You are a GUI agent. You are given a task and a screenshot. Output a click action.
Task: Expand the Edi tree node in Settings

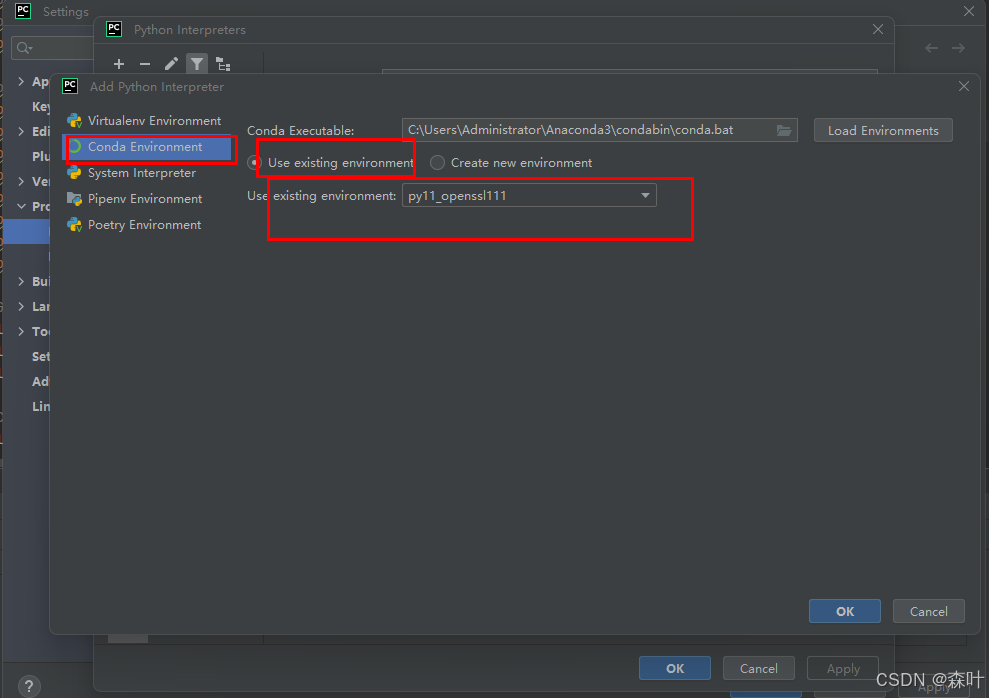21,131
